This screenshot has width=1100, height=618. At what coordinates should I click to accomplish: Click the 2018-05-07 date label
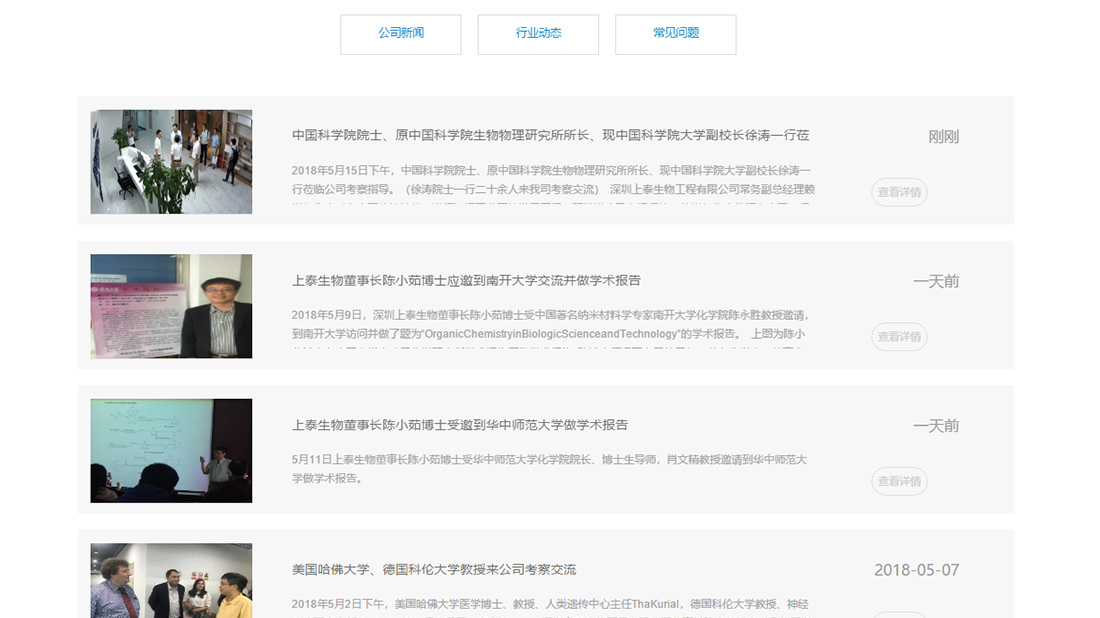925,569
